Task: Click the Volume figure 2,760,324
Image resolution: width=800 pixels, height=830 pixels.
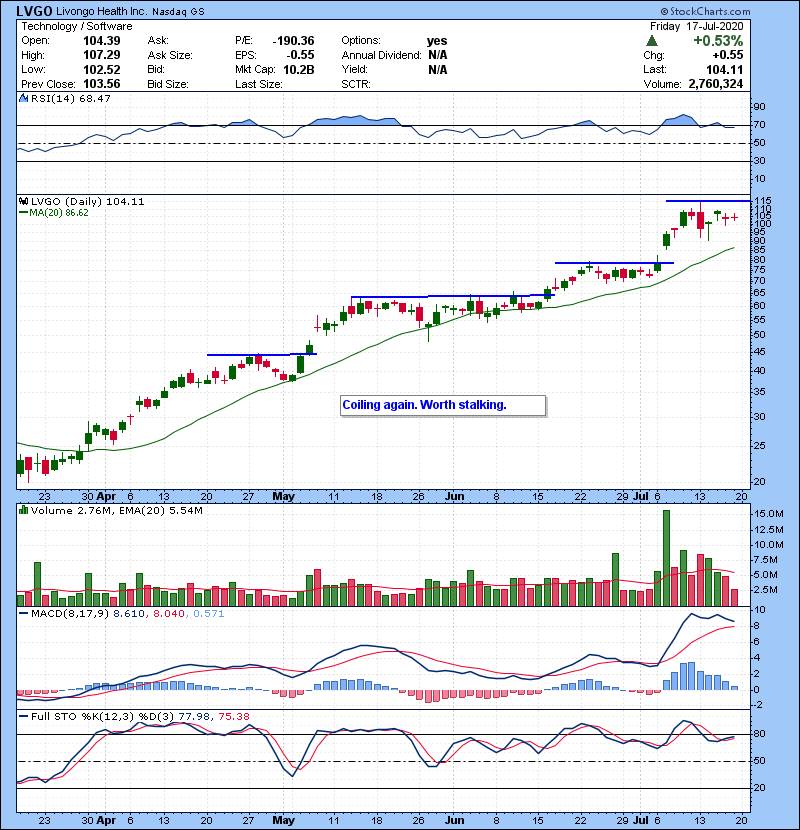Action: point(715,84)
